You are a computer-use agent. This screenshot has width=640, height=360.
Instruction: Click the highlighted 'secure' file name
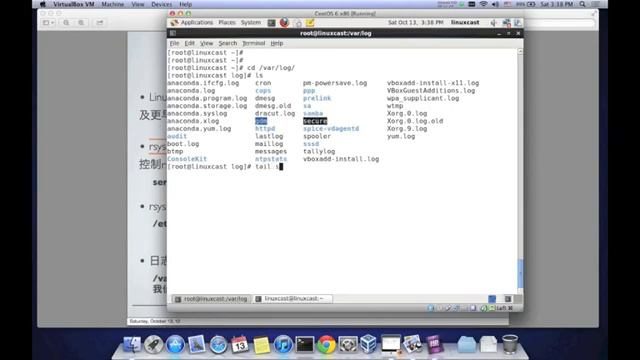point(315,121)
